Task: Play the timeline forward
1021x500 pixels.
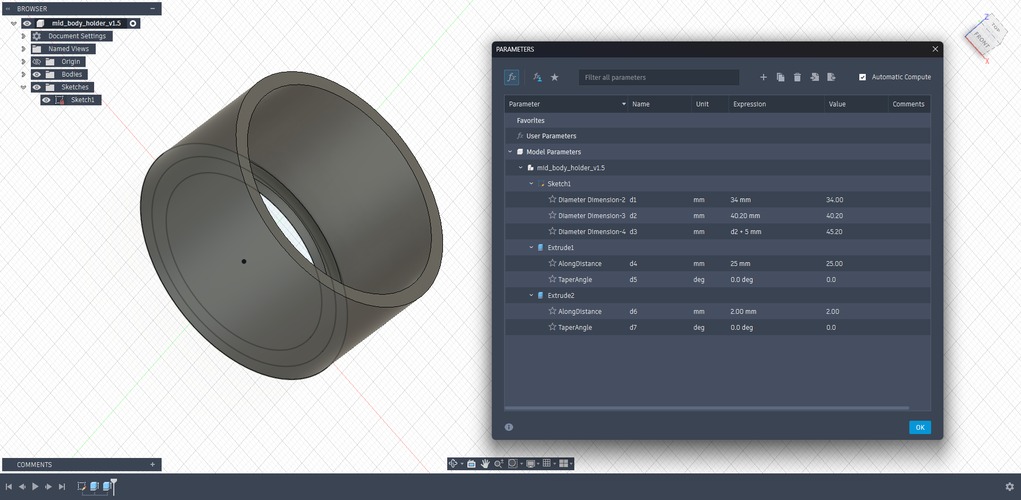Action: [35, 486]
